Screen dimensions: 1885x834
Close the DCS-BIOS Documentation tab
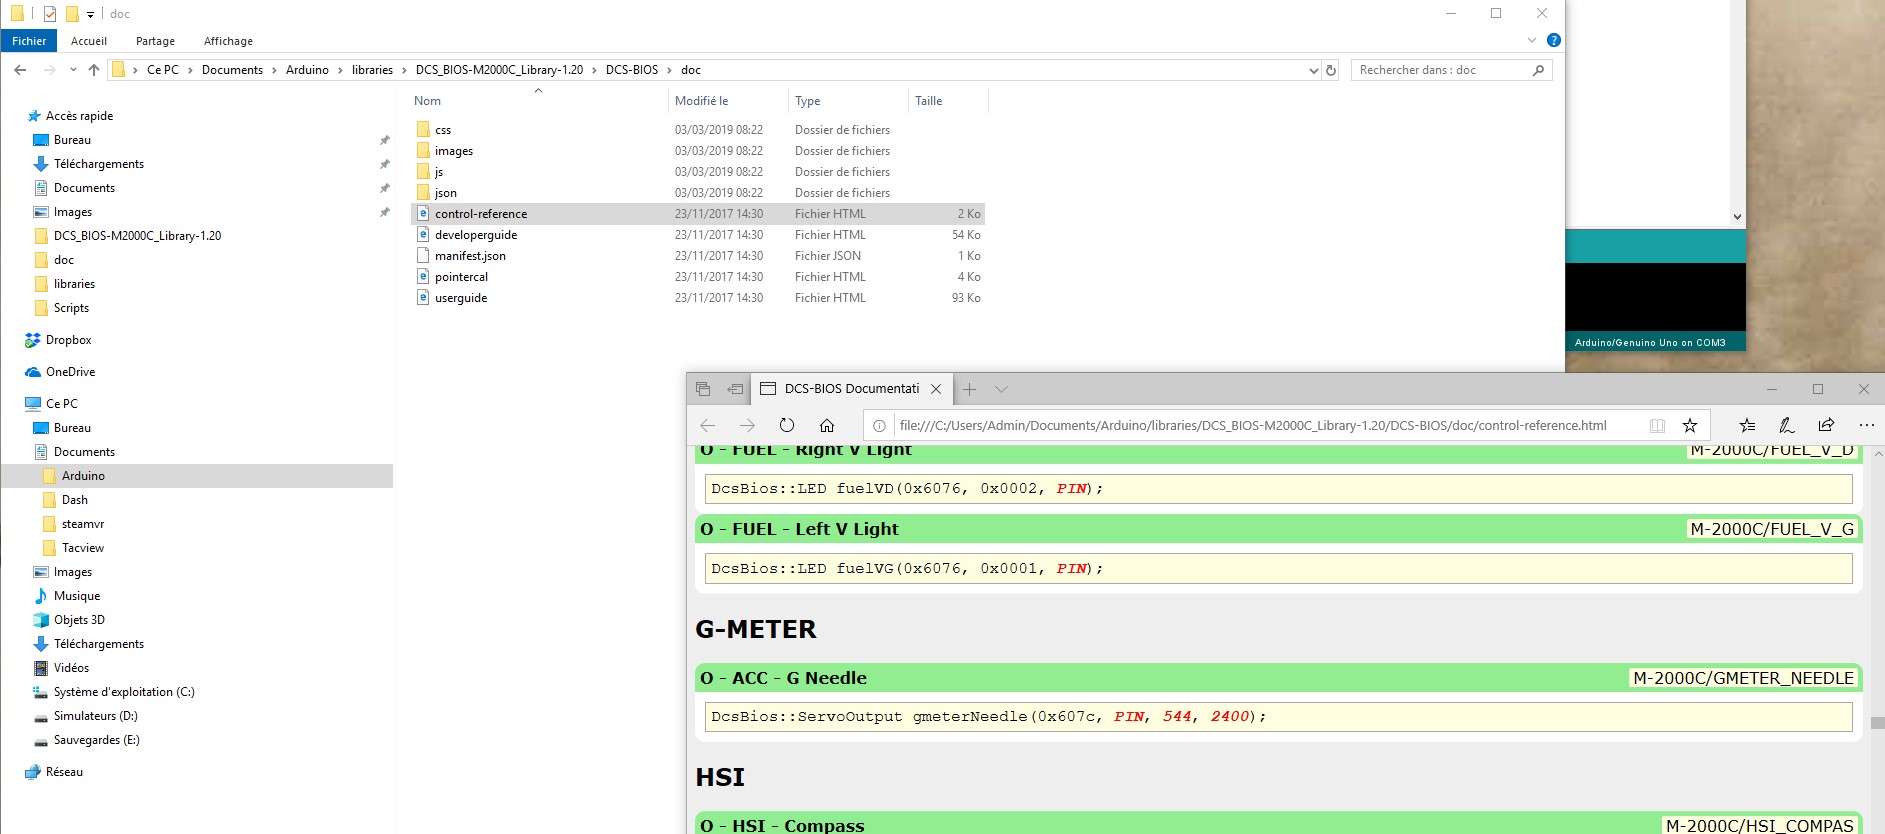[x=936, y=389]
